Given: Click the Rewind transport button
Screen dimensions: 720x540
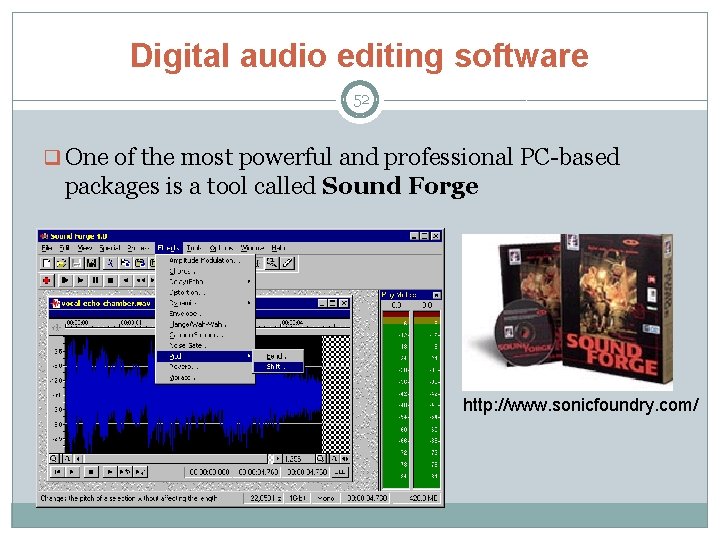Looking at the screenshot, I should pyautogui.click(x=141, y=280).
